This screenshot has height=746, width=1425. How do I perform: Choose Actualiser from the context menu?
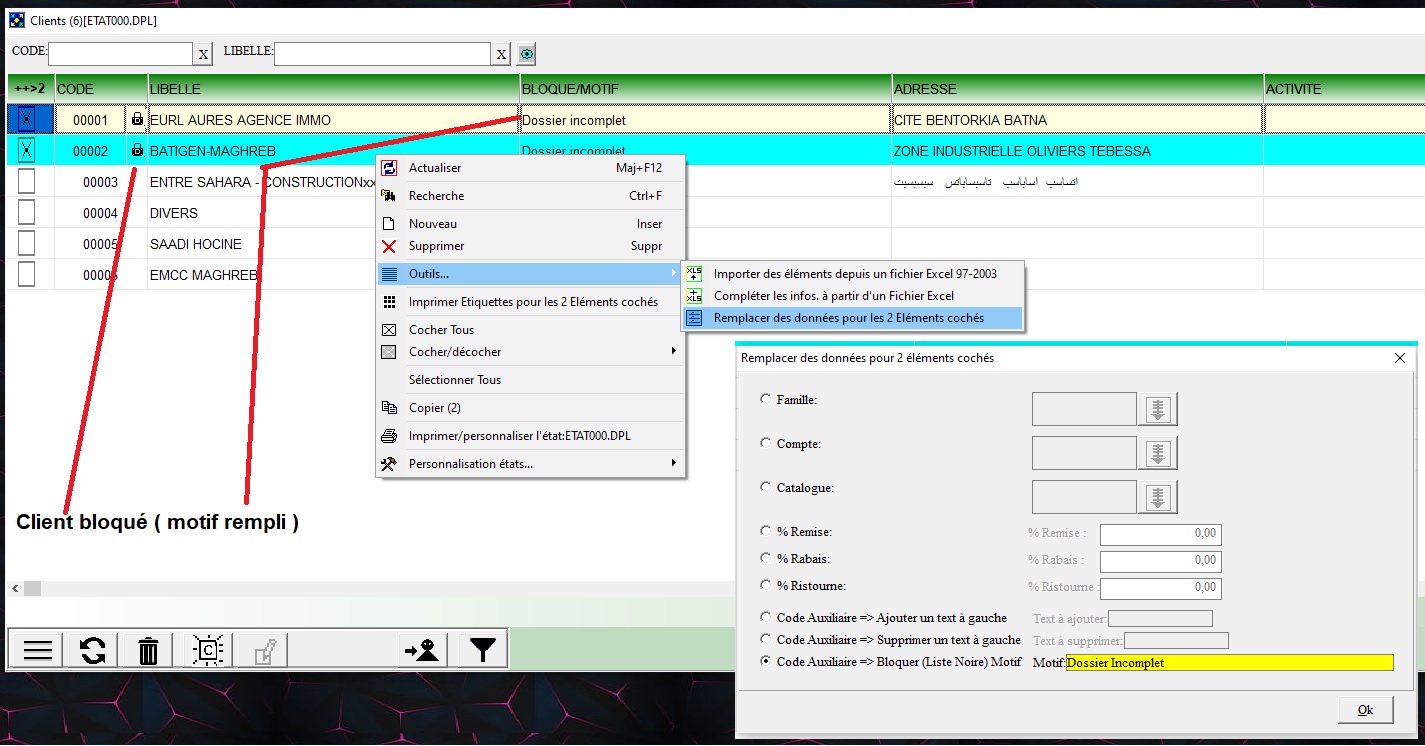[531, 168]
